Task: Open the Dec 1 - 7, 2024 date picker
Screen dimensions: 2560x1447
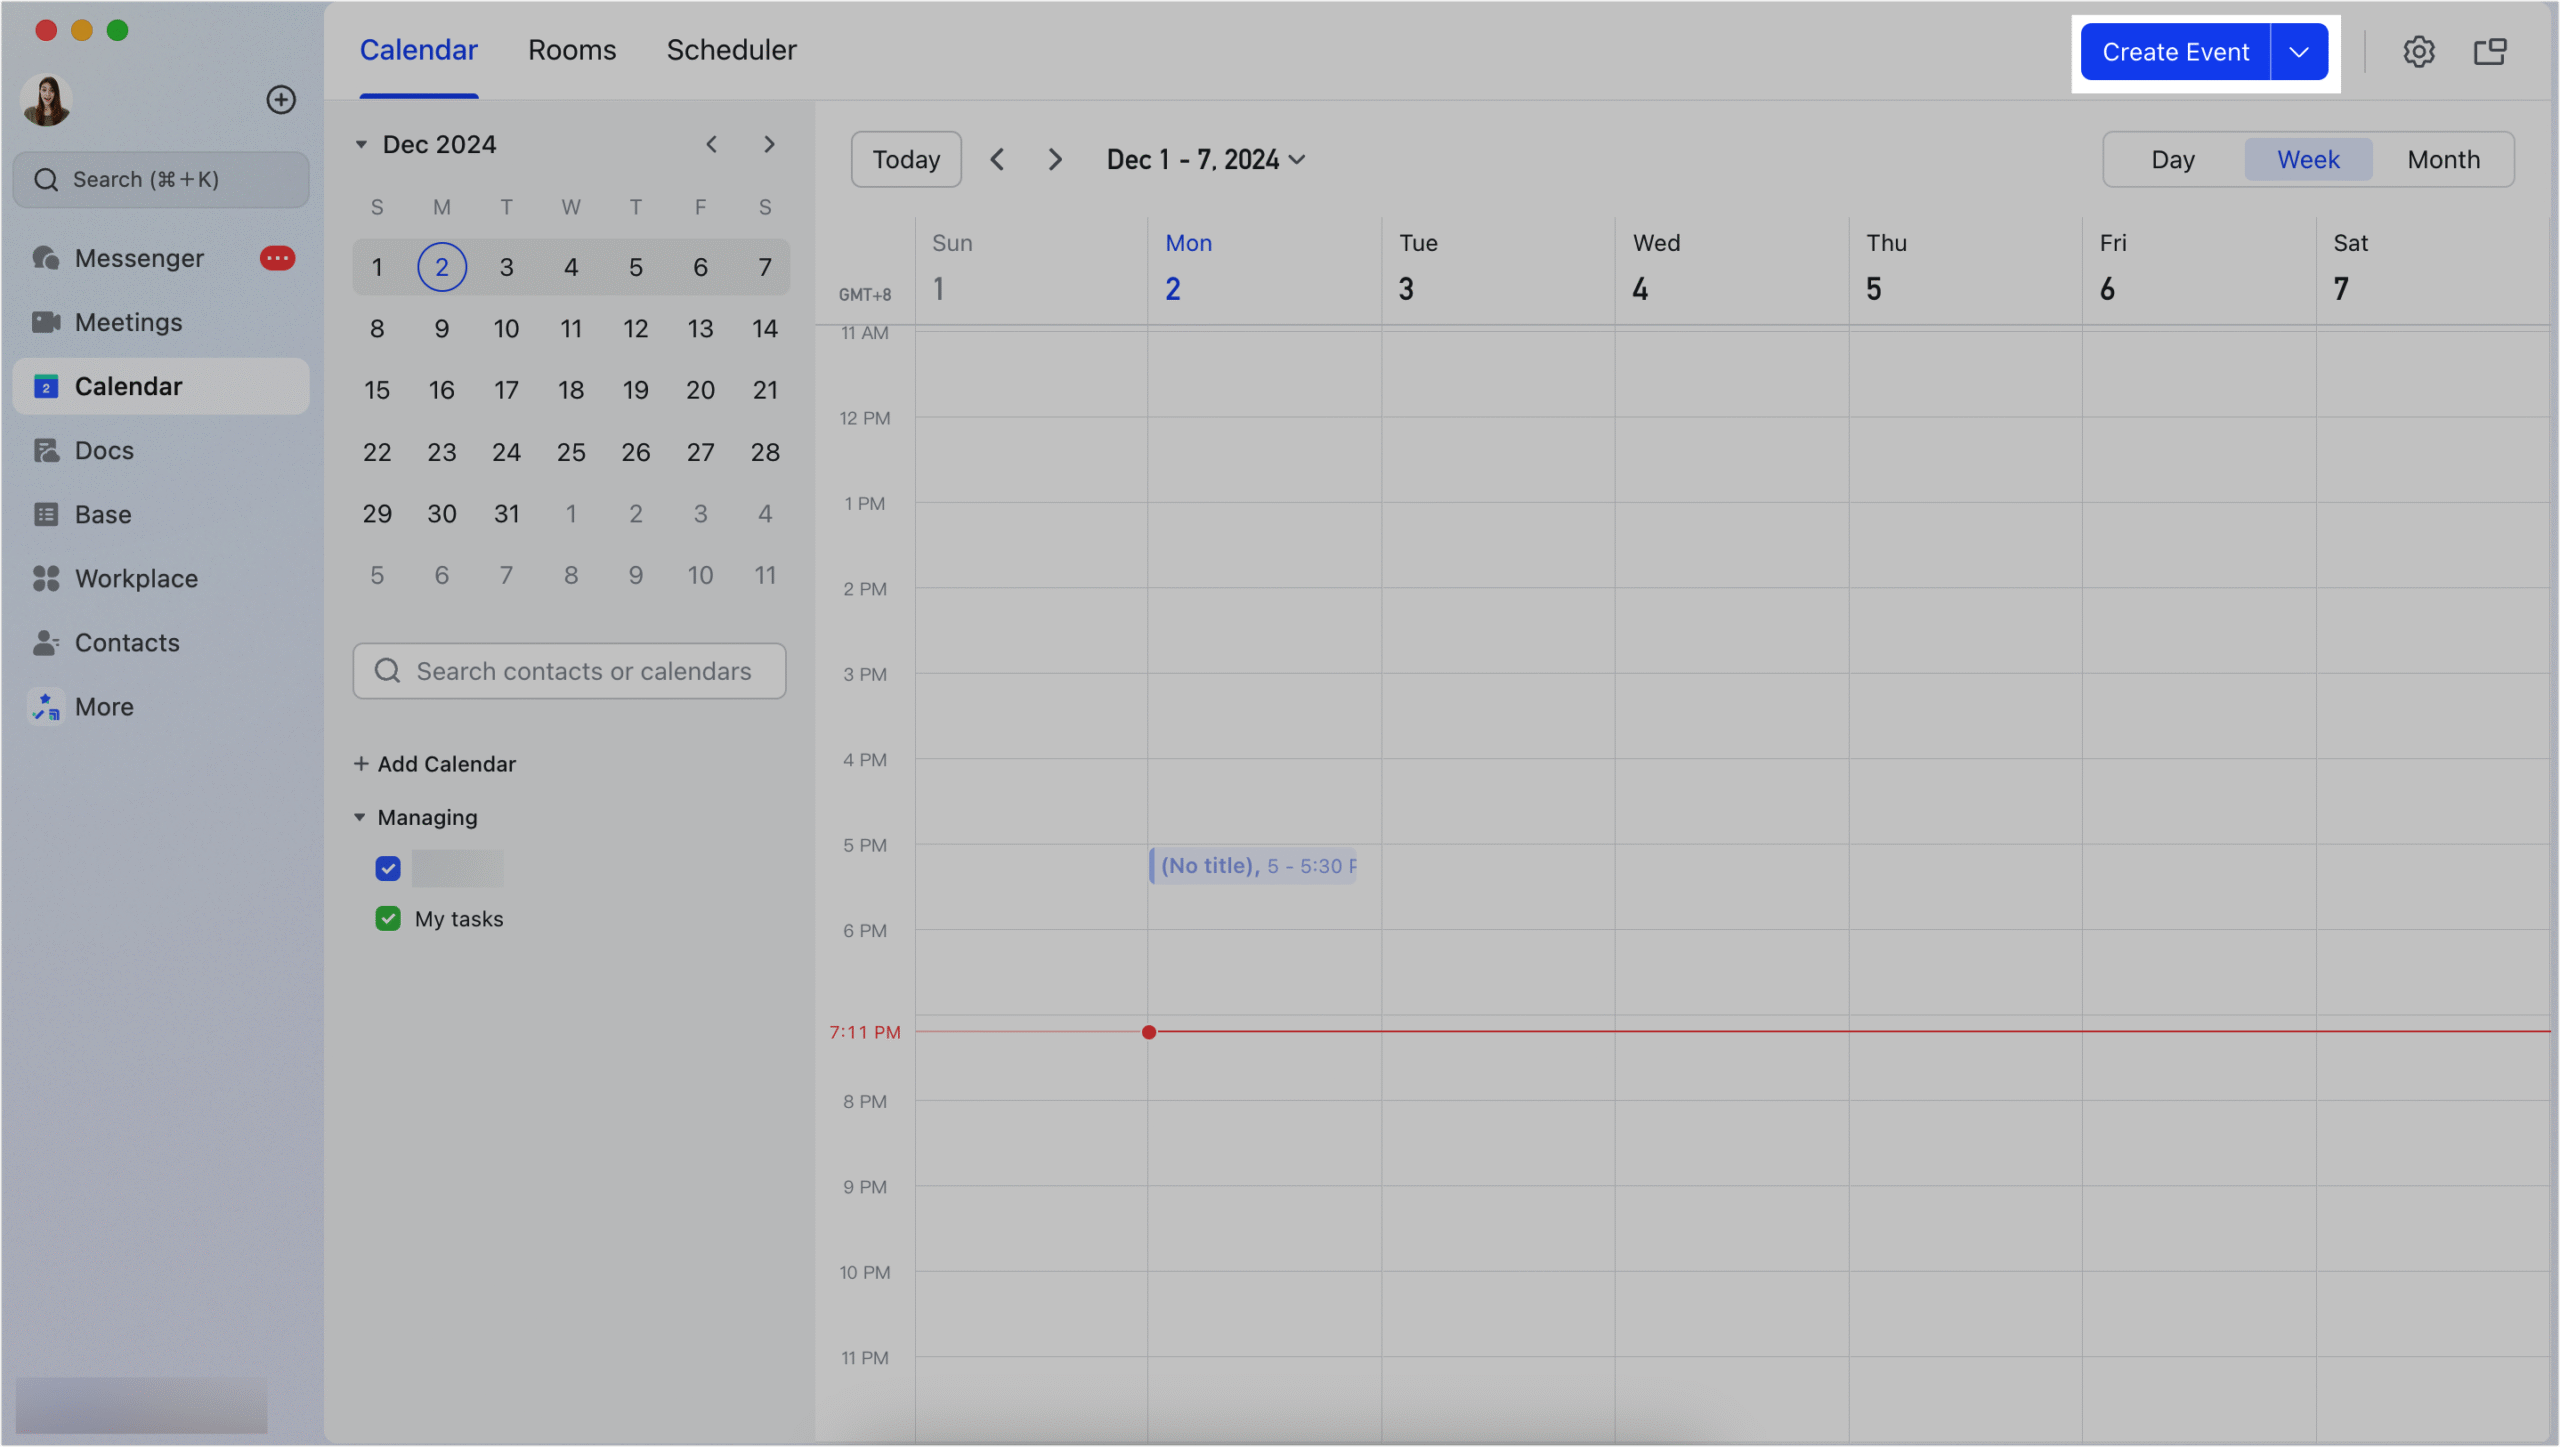Action: pyautogui.click(x=1206, y=159)
